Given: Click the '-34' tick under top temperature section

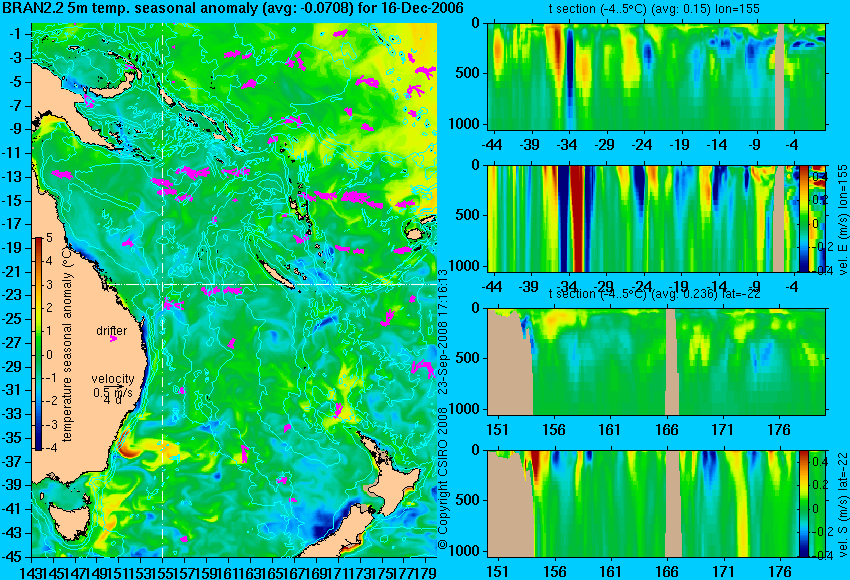Looking at the screenshot, I should click(567, 145).
